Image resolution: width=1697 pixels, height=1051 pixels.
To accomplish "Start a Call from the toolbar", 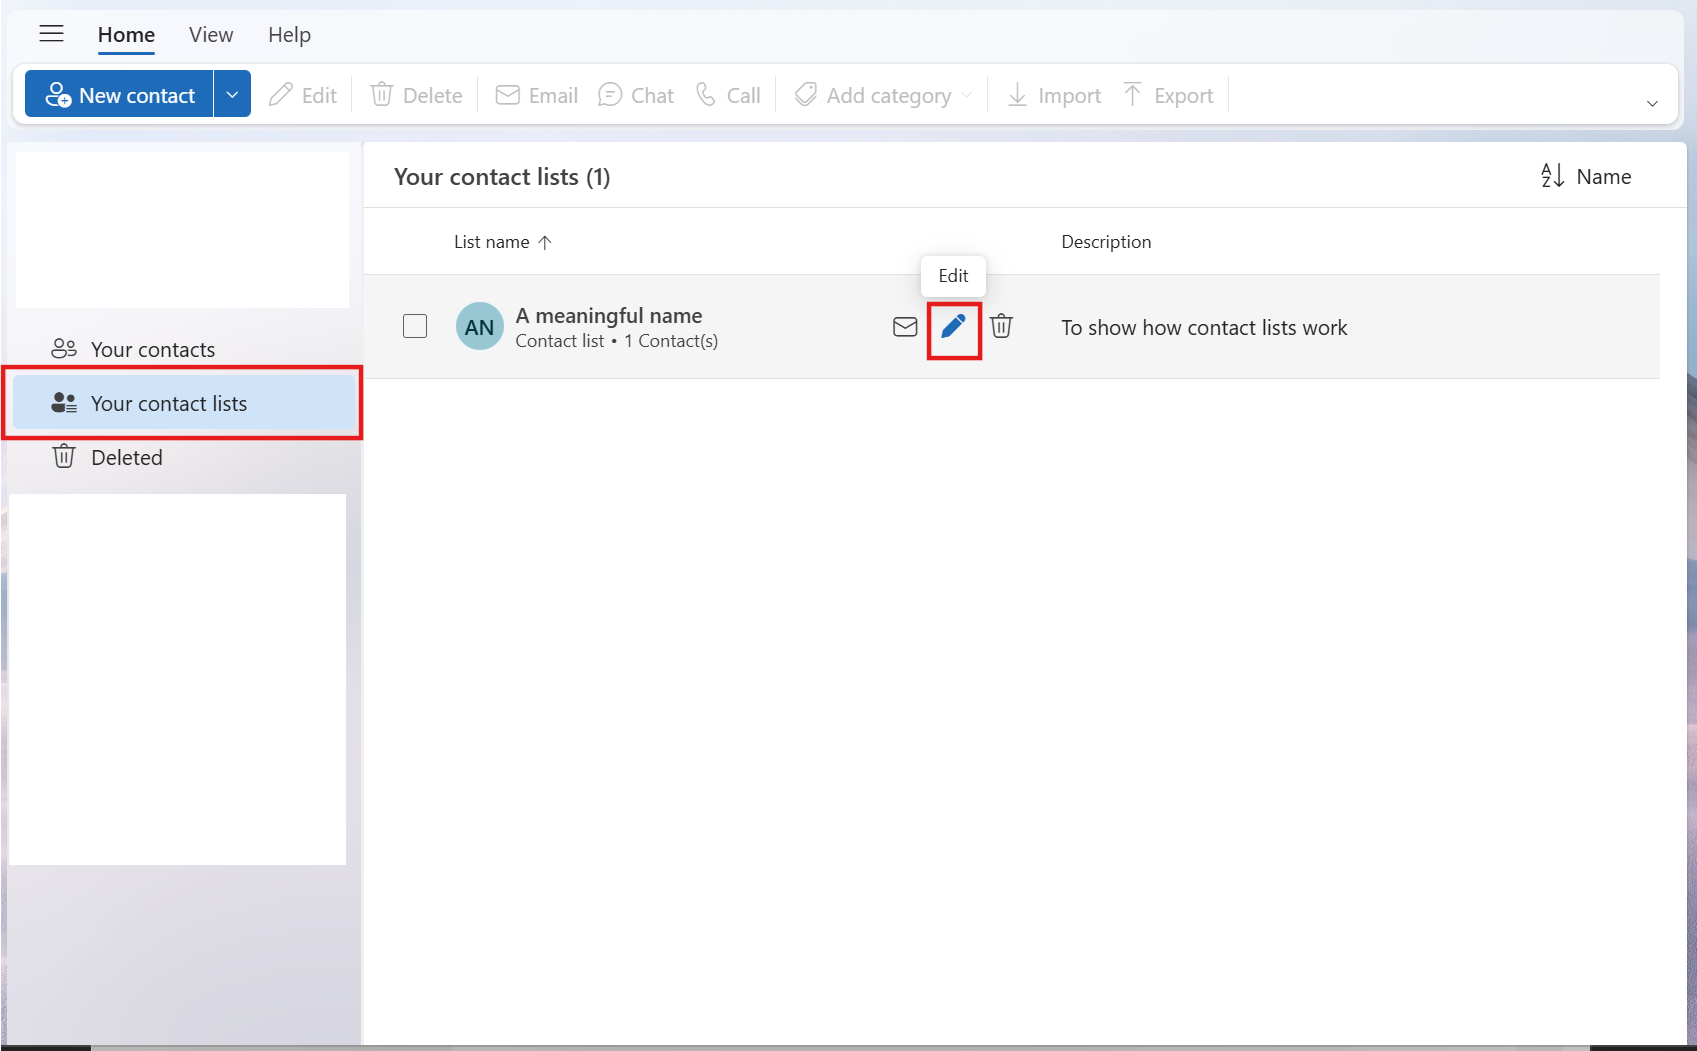I will point(728,94).
